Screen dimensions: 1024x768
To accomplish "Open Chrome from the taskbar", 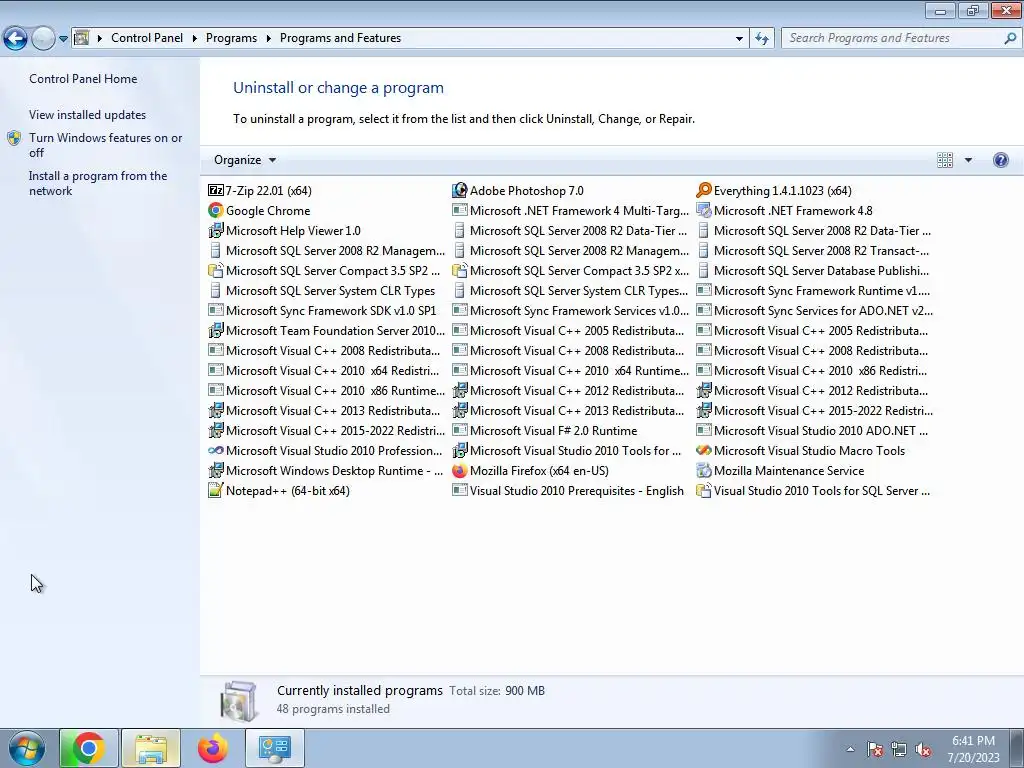I will coord(89,748).
